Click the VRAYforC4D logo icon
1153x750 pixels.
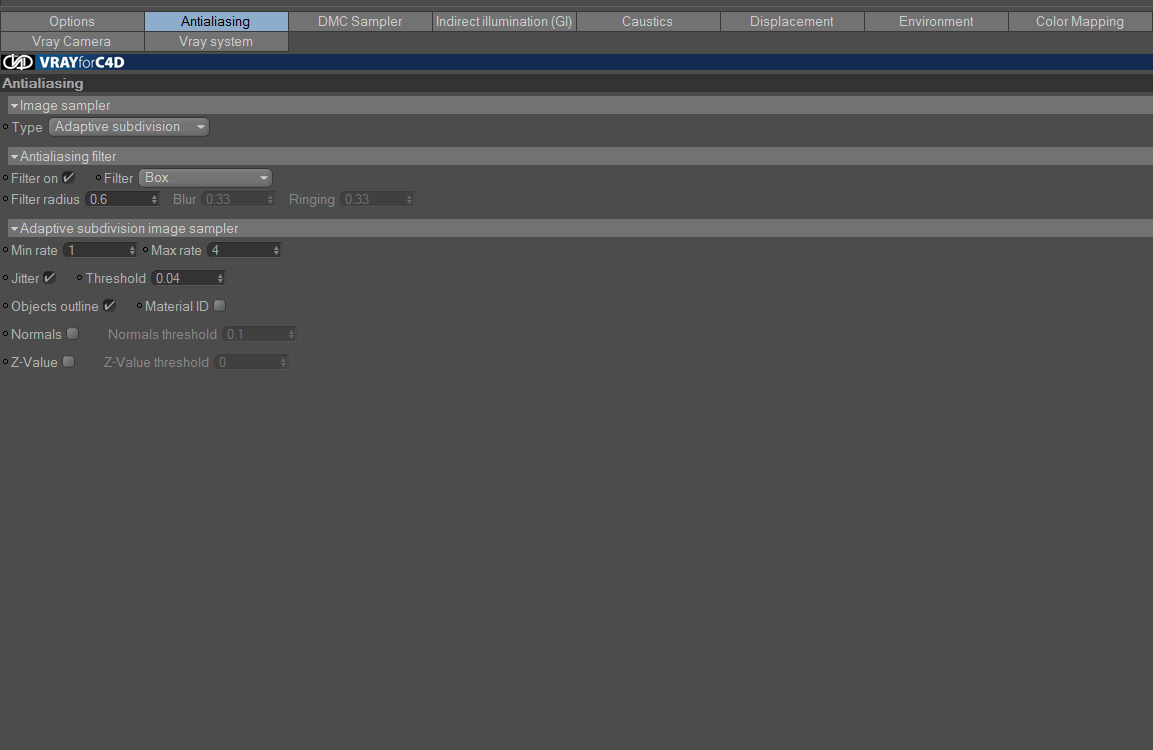(x=18, y=62)
